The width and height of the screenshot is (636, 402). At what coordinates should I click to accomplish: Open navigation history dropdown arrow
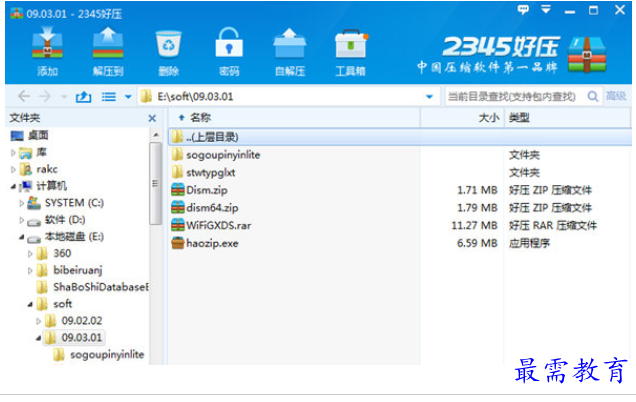(64, 97)
